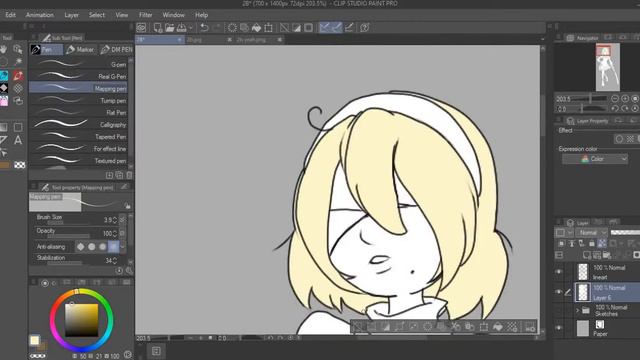This screenshot has width=640, height=360.
Task: Select the red Pen tool icon
Action: pos(18,76)
